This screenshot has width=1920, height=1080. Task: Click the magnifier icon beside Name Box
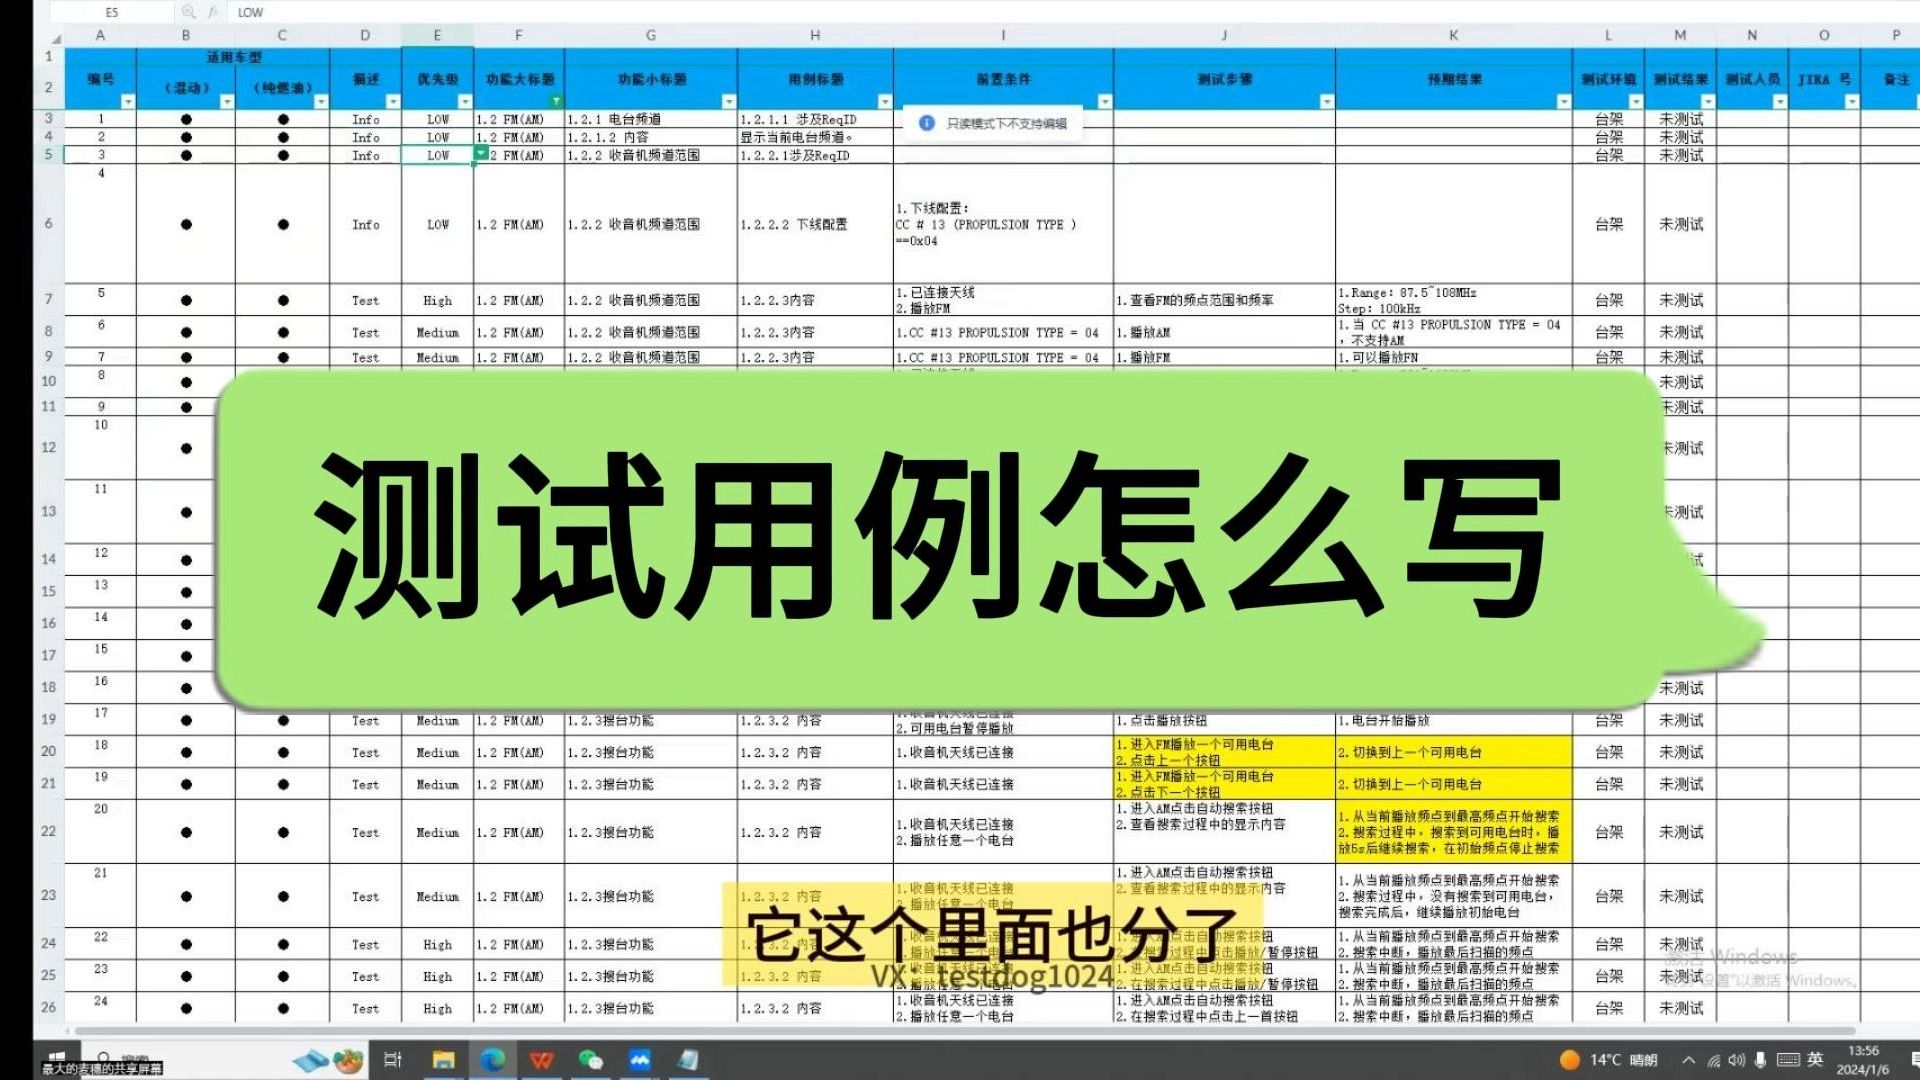(x=188, y=12)
